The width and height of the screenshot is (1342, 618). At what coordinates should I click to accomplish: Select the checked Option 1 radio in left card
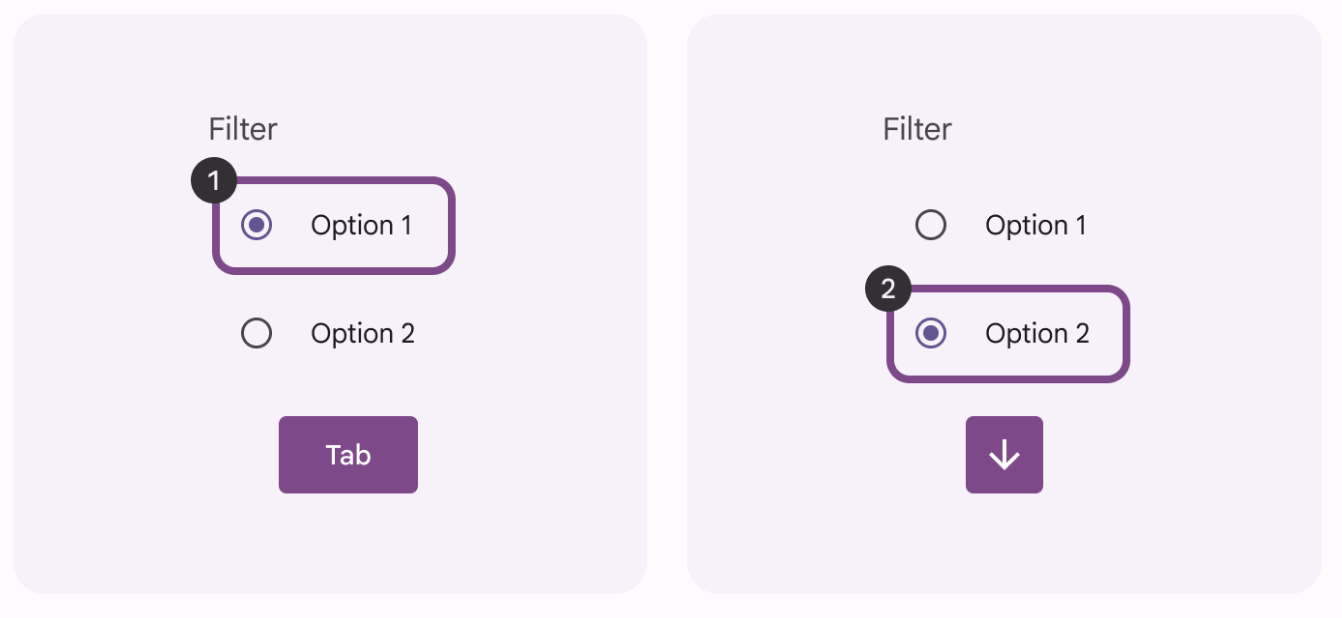[x=257, y=225]
